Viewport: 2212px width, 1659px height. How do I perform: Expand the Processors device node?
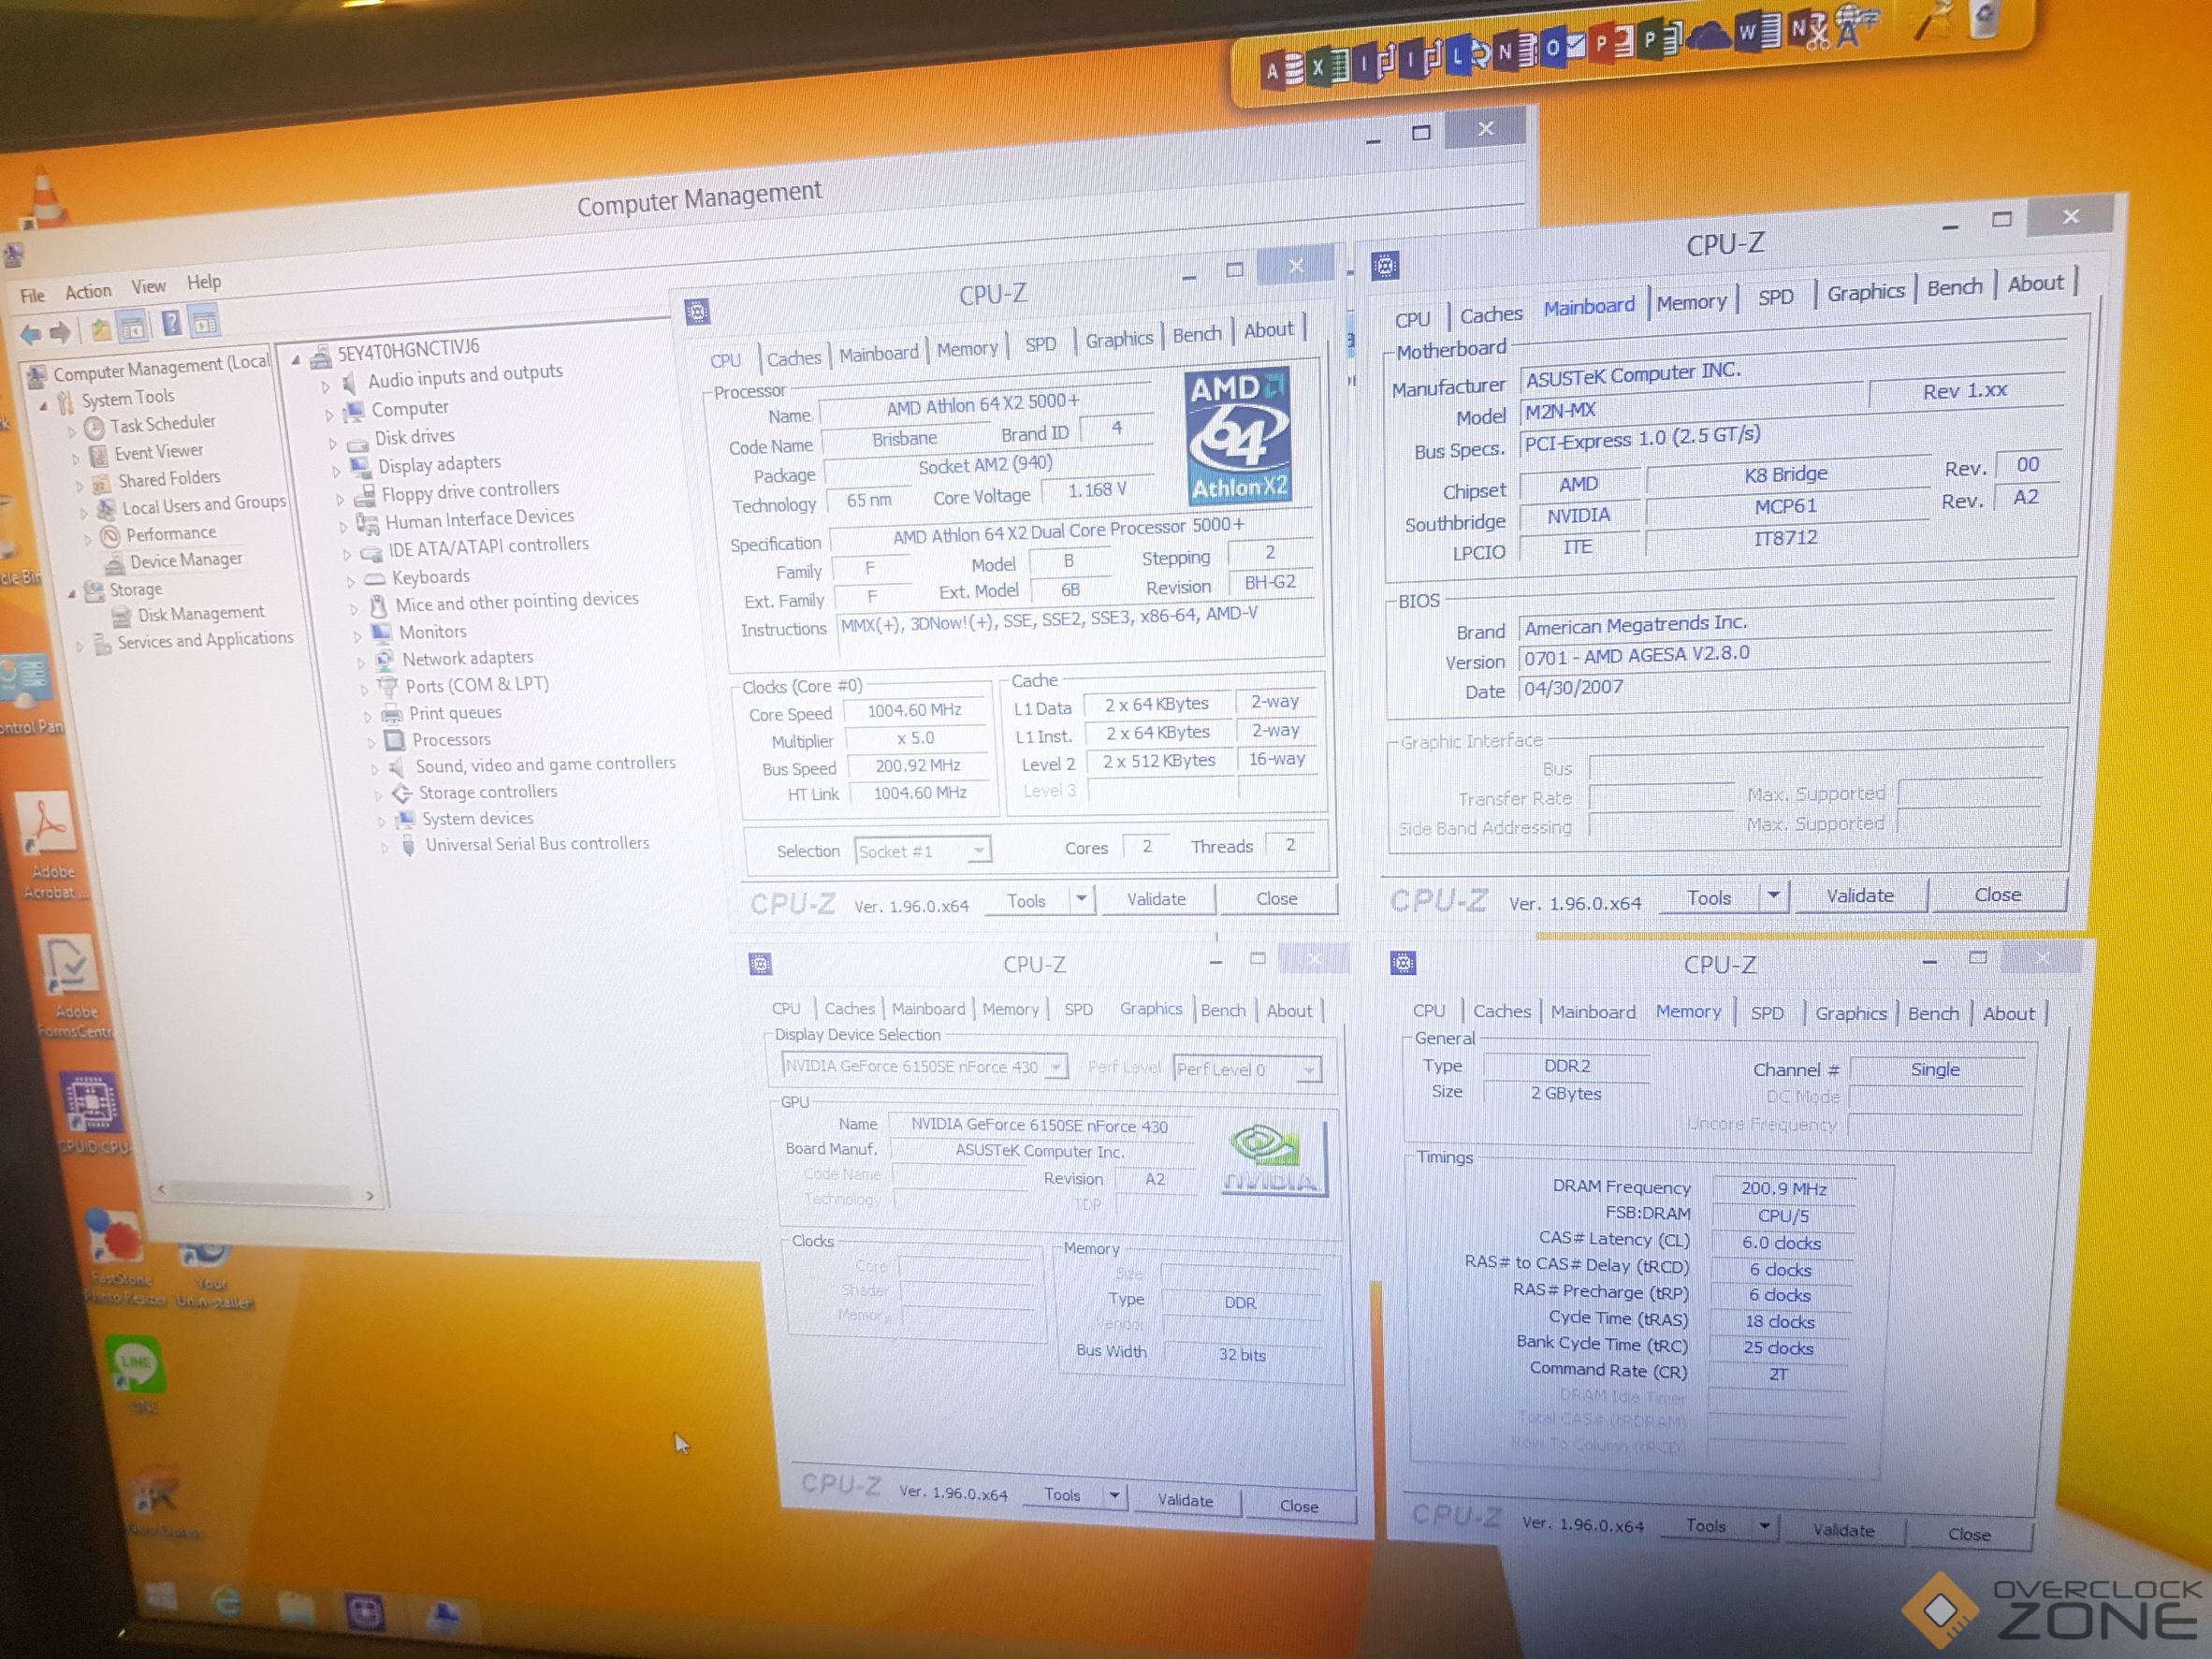pos(371,743)
